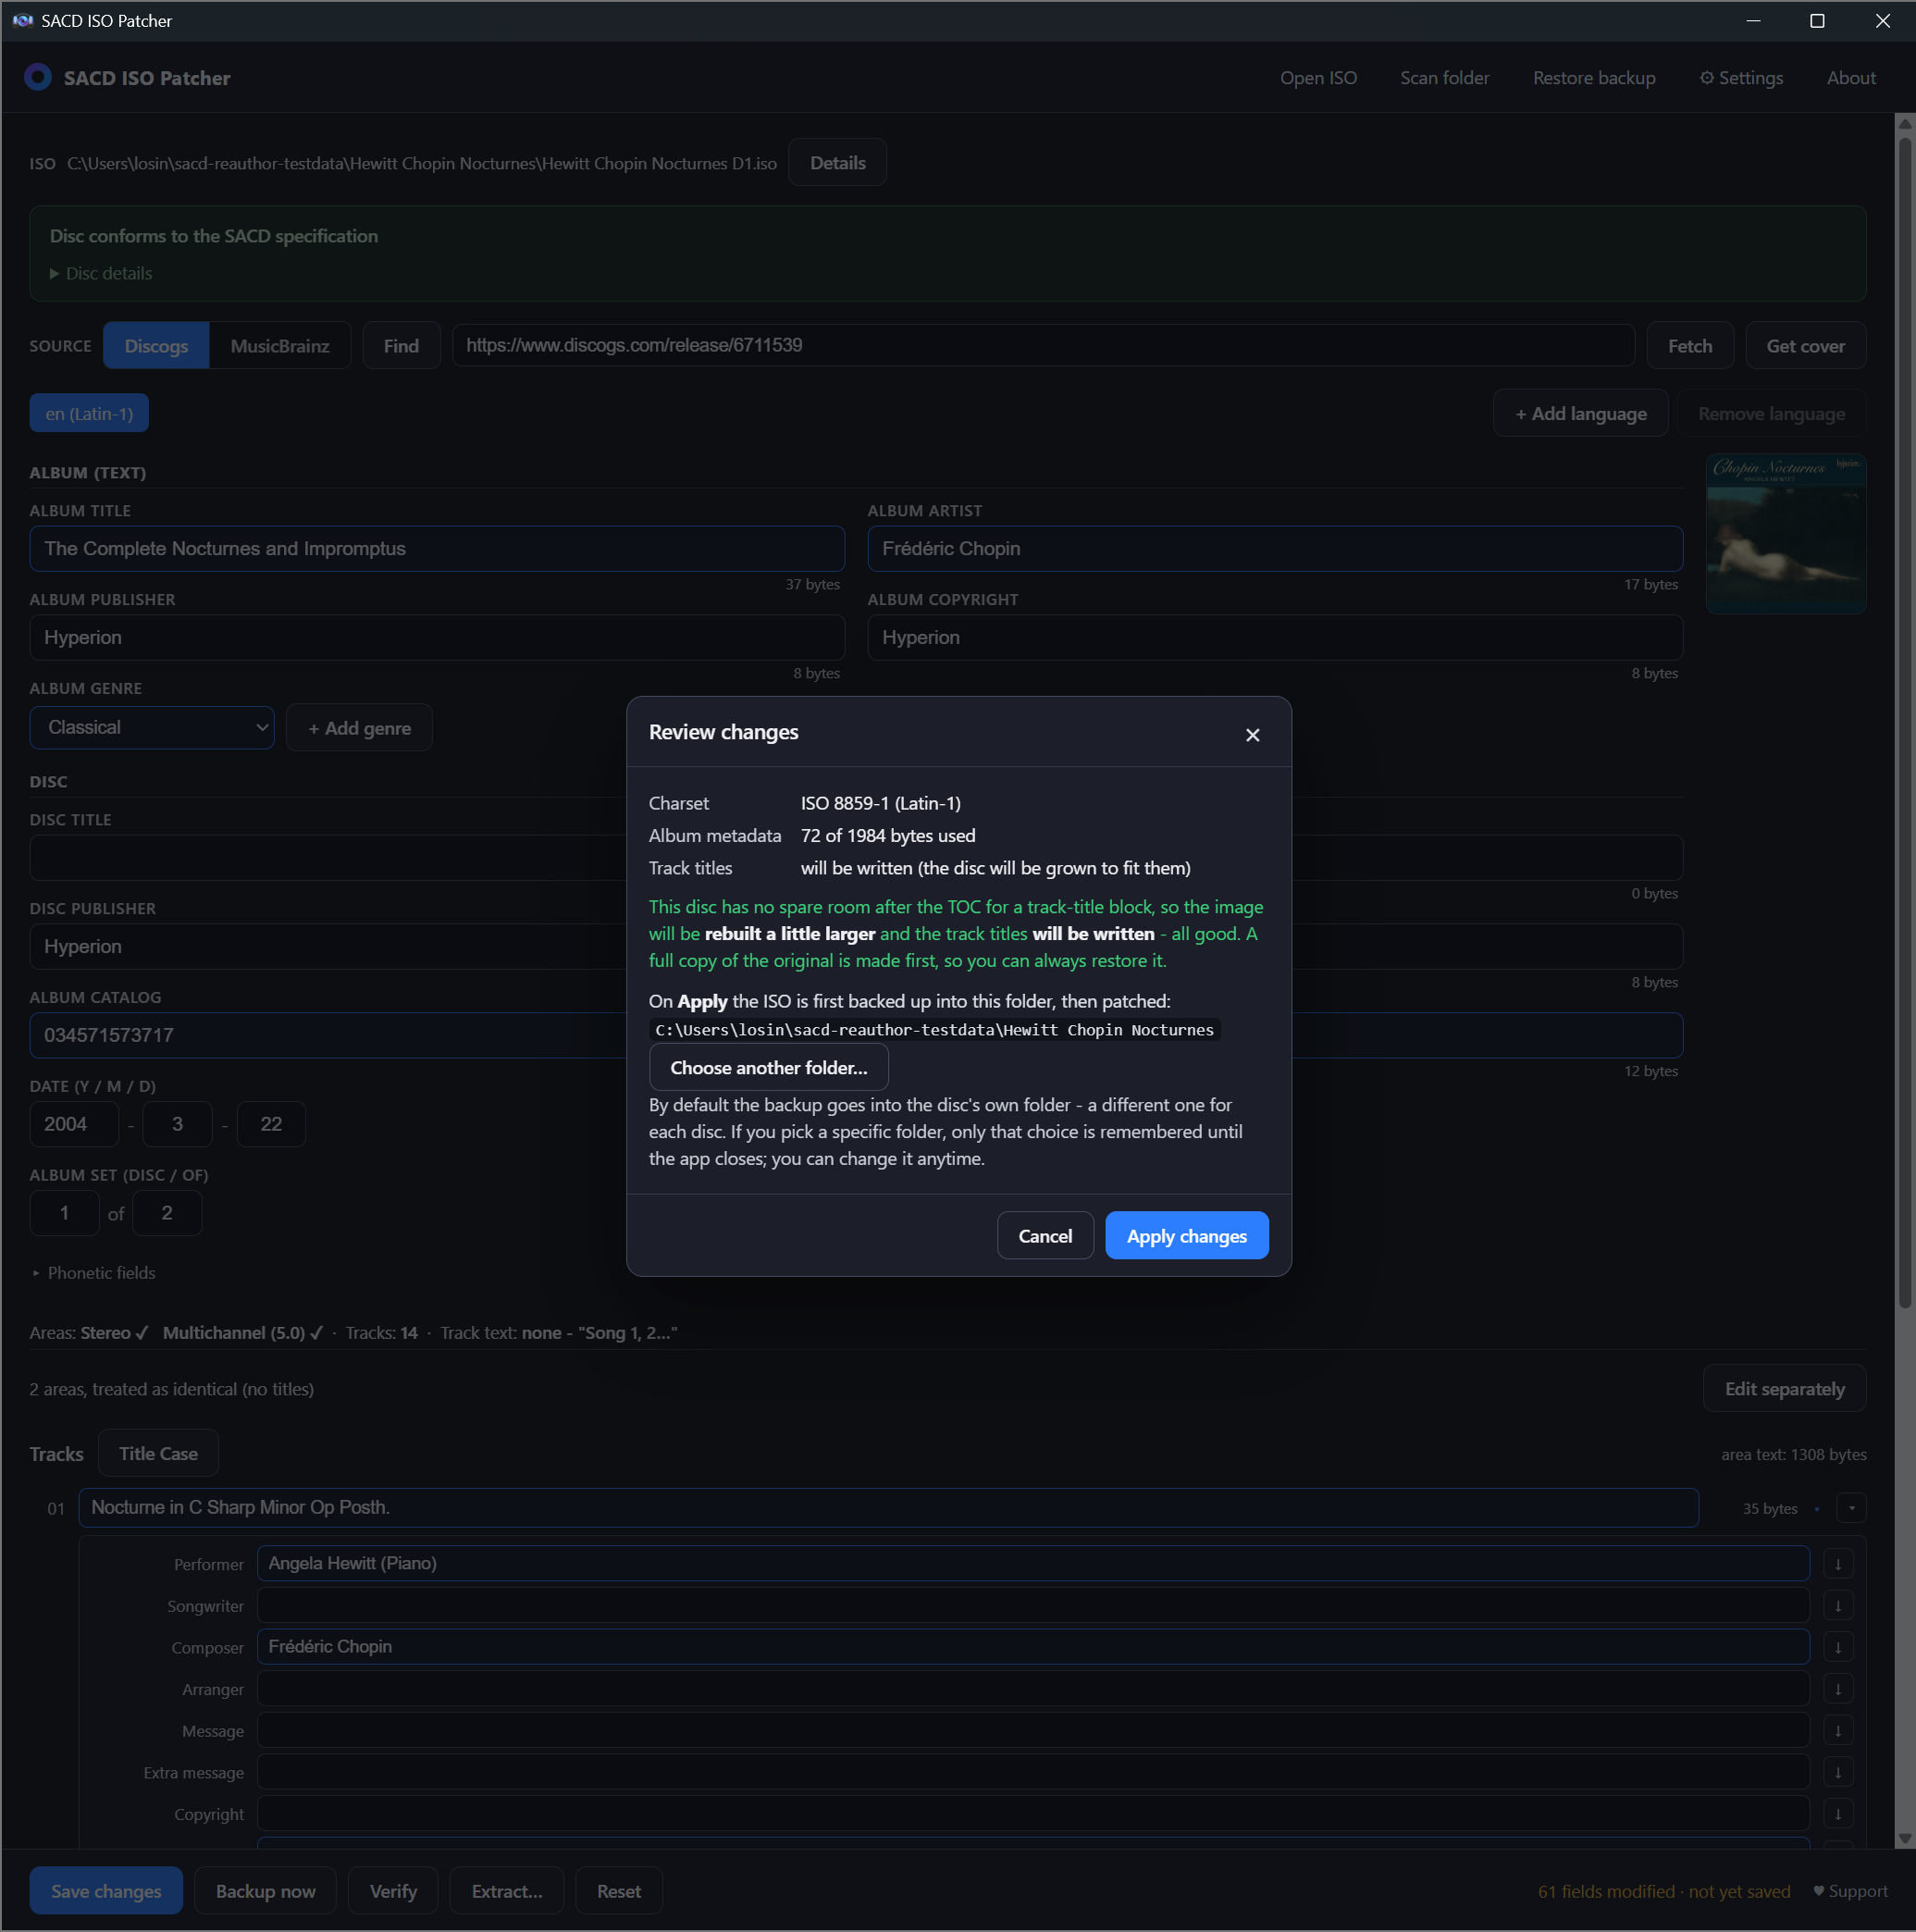Cancel the Review changes dialog
1916x1932 pixels.
tap(1045, 1236)
